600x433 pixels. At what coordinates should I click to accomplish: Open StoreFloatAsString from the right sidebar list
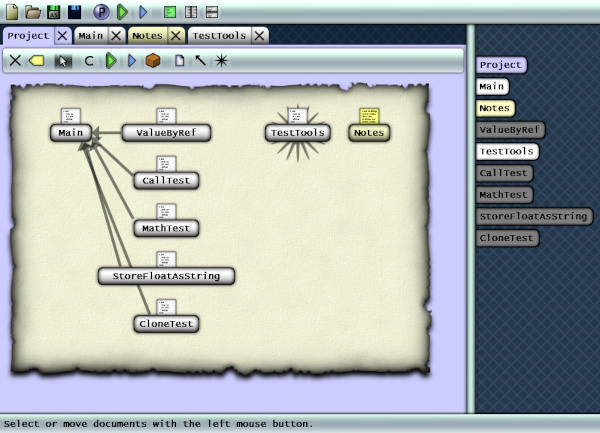coord(534,216)
